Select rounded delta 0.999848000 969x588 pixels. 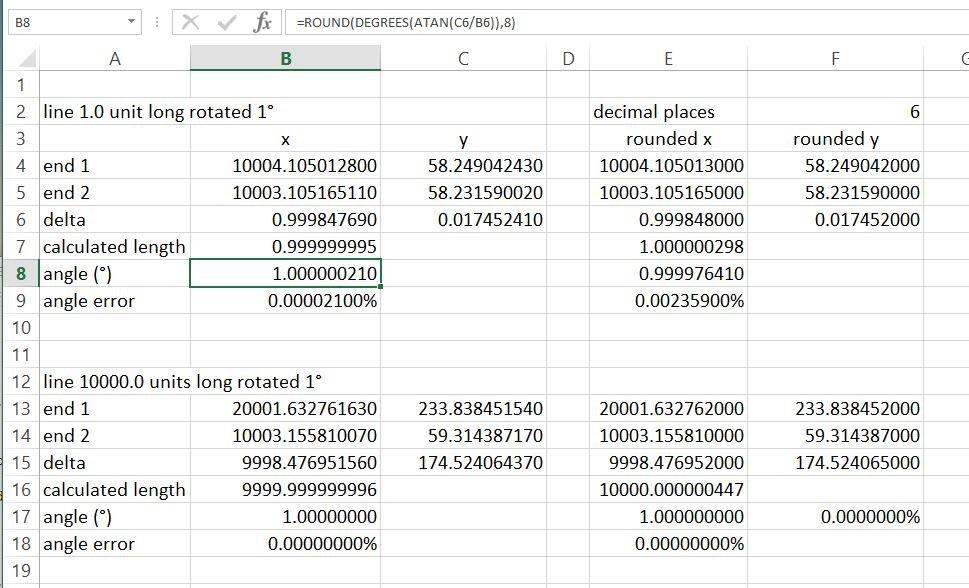pos(668,219)
